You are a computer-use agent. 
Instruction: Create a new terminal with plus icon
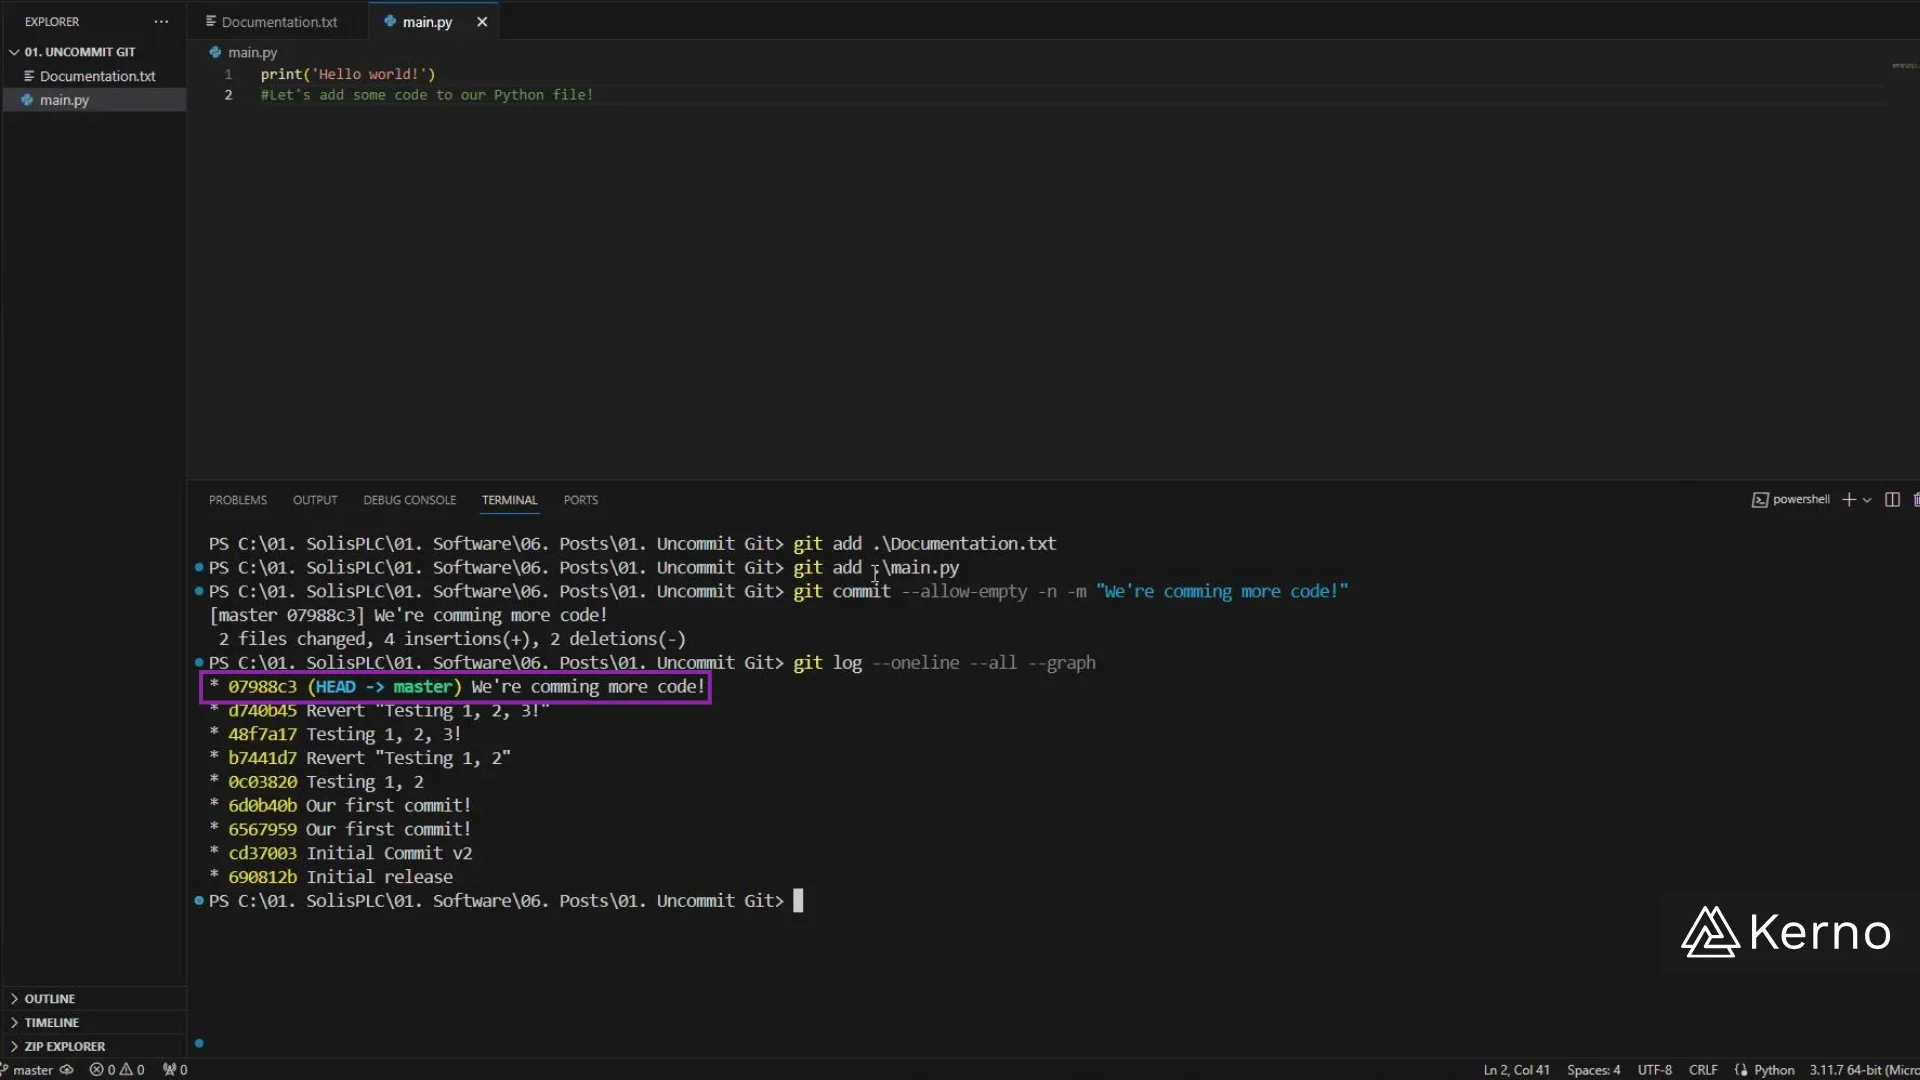point(1849,500)
